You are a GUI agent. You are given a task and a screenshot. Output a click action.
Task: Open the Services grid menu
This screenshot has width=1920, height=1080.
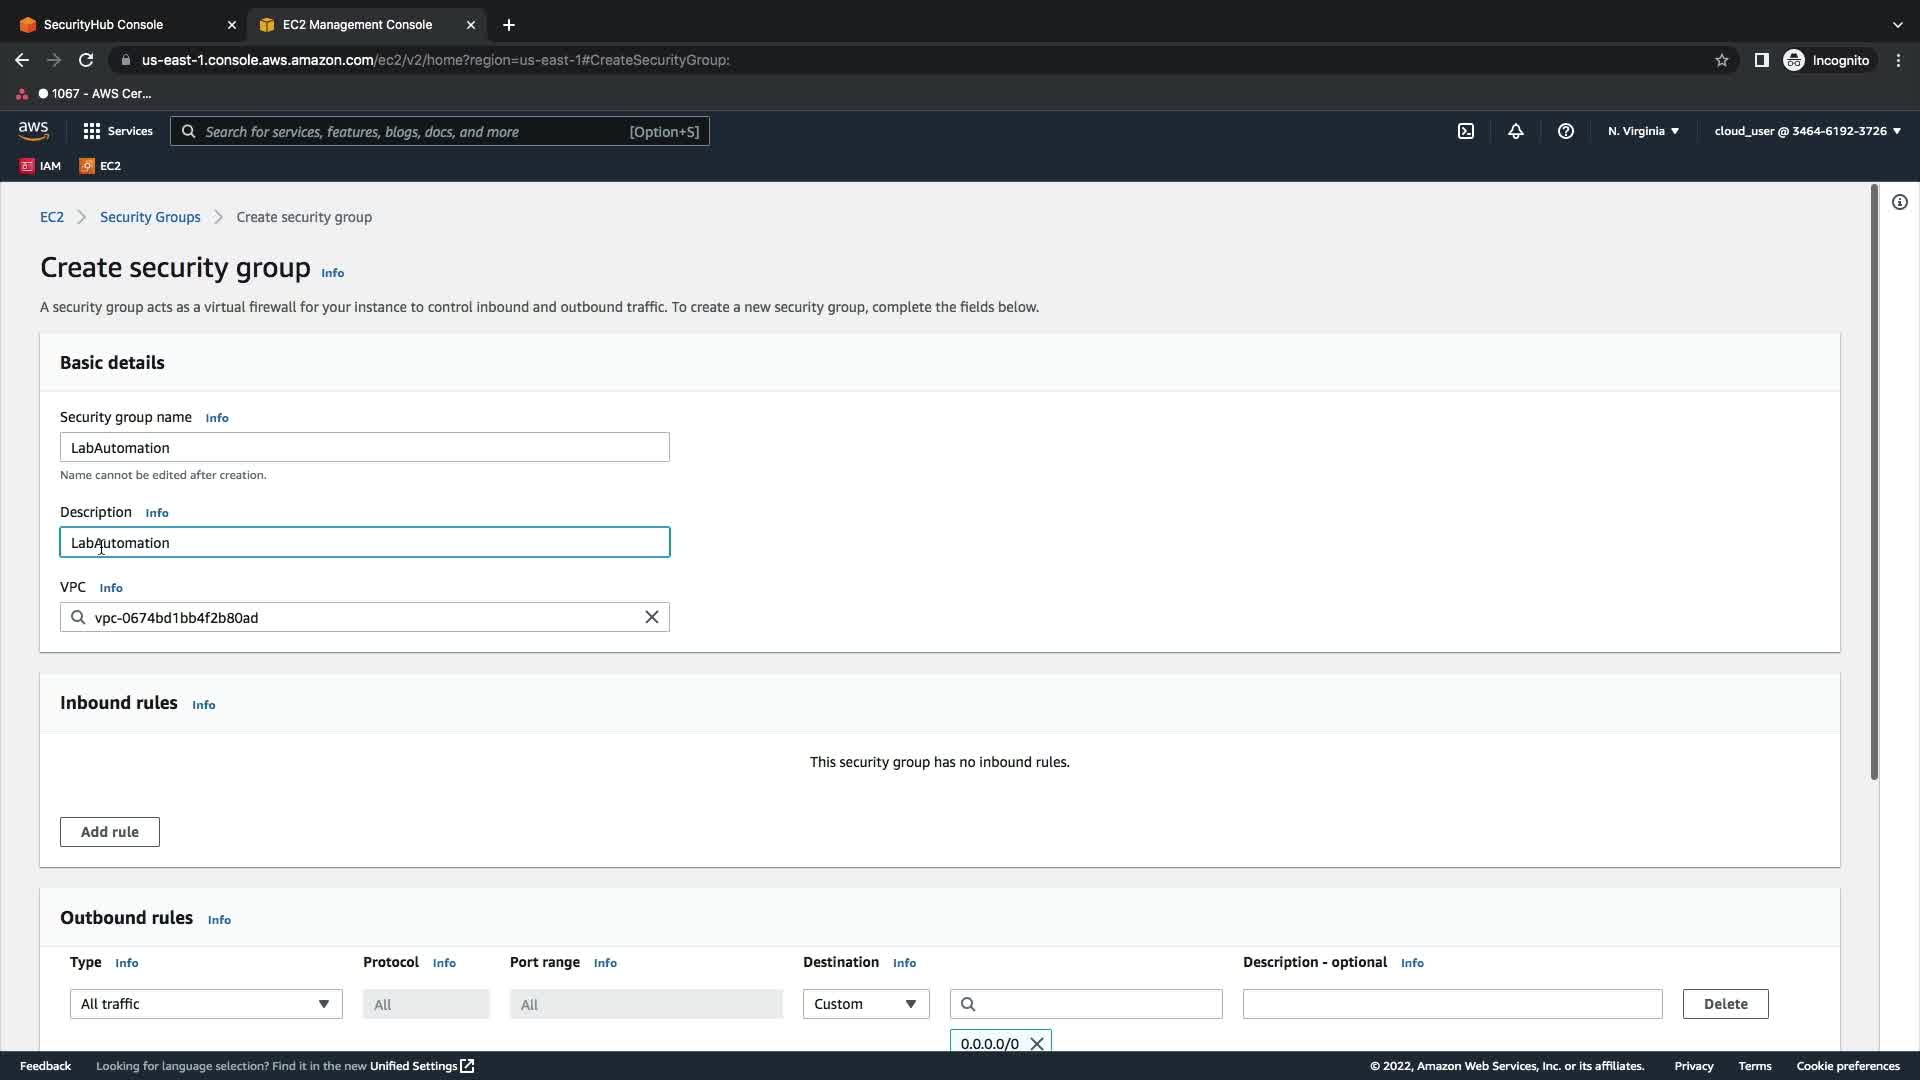(117, 131)
